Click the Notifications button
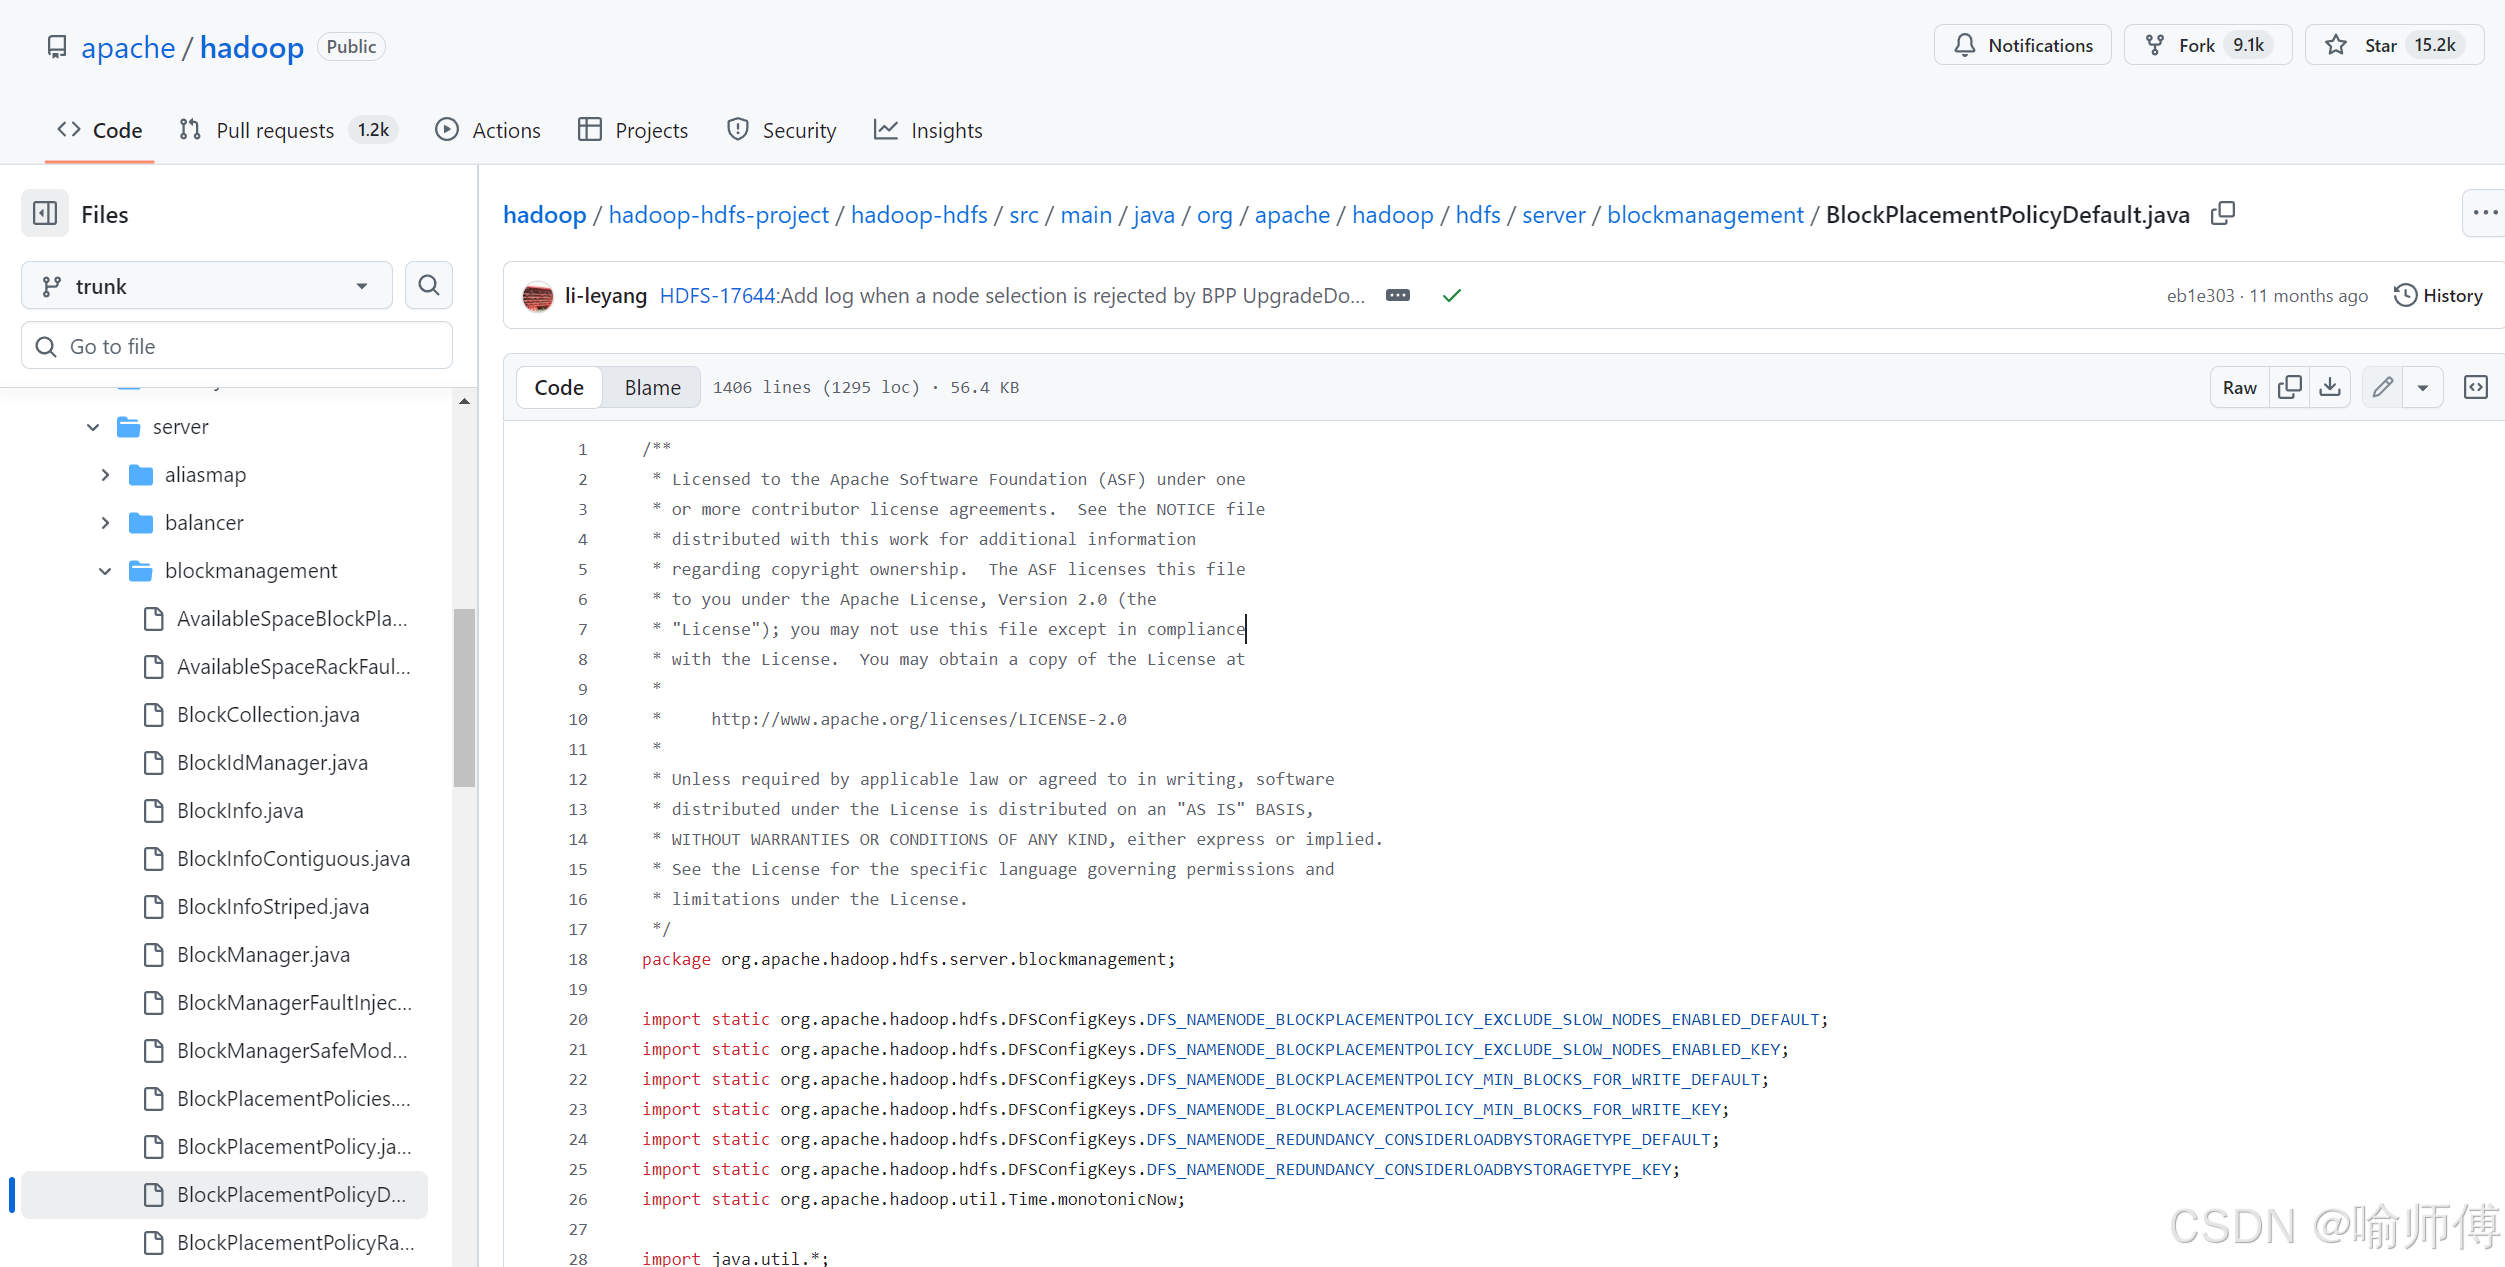This screenshot has height=1267, width=2505. [x=2023, y=45]
